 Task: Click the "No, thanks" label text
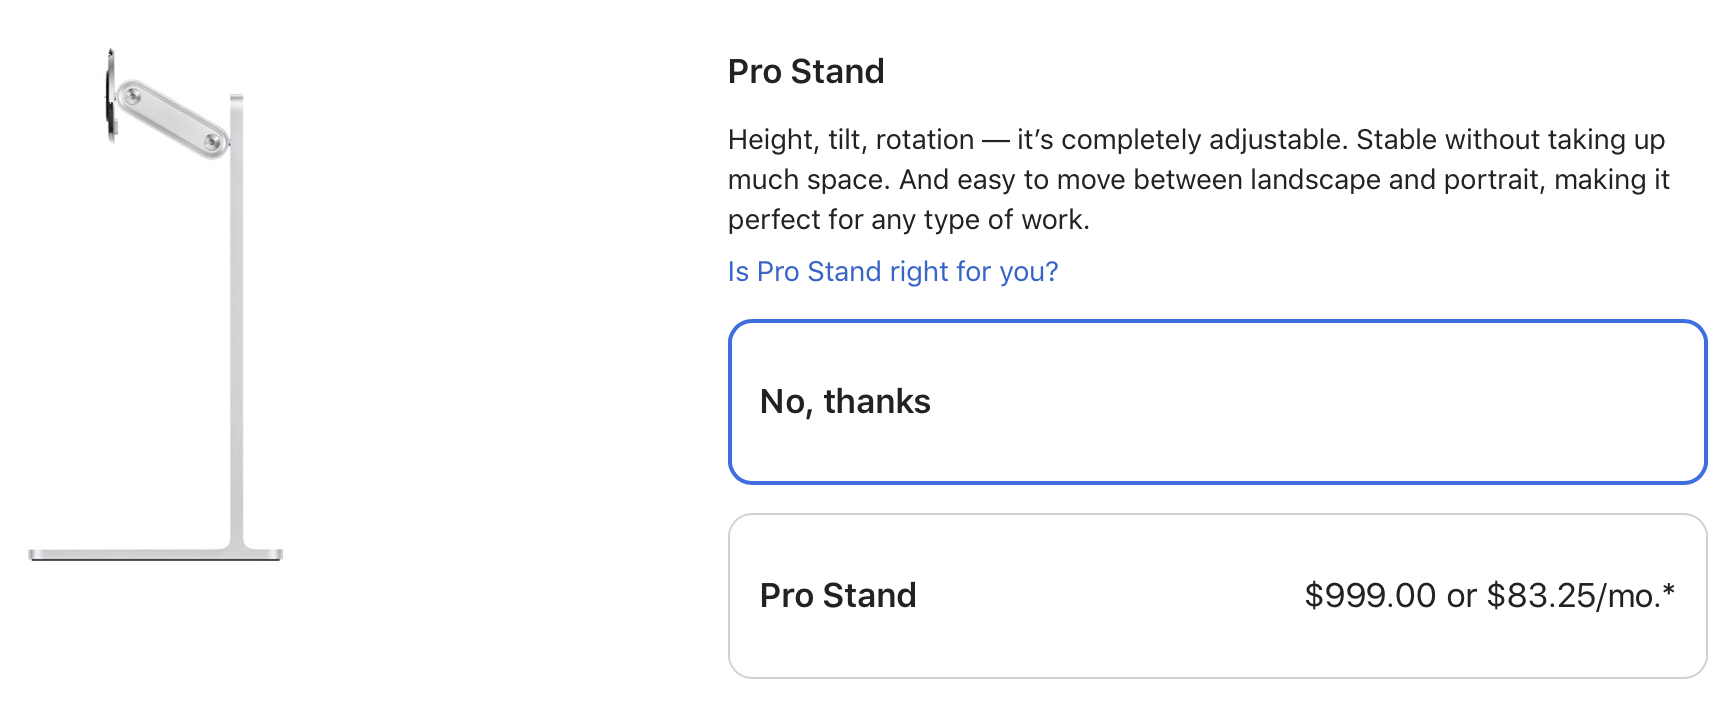[x=845, y=402]
